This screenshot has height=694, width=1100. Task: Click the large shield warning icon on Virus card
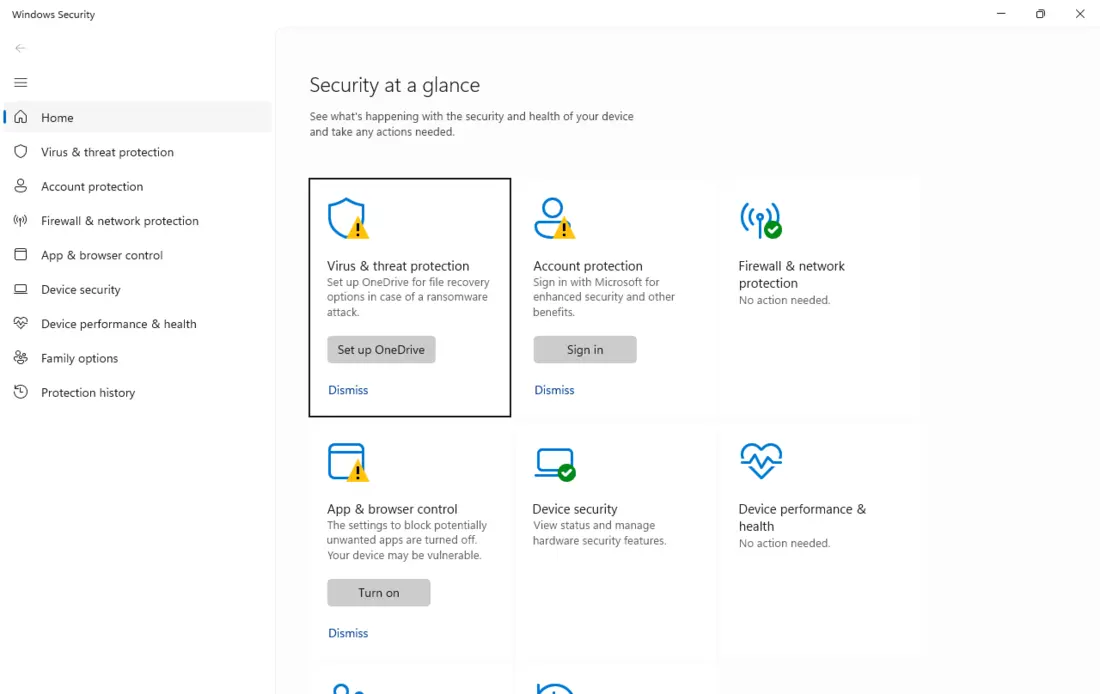tap(348, 219)
